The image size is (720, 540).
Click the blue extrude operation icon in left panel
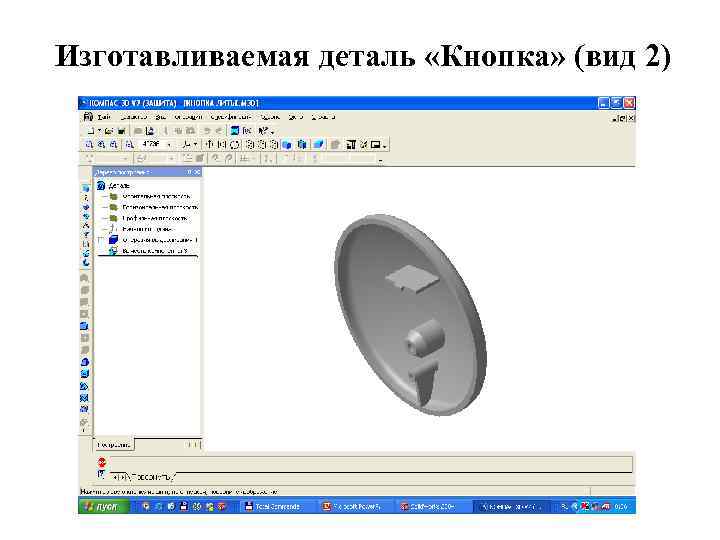(x=84, y=326)
